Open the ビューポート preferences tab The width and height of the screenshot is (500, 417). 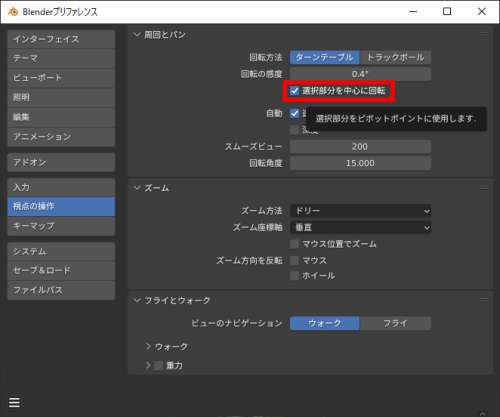[61, 78]
